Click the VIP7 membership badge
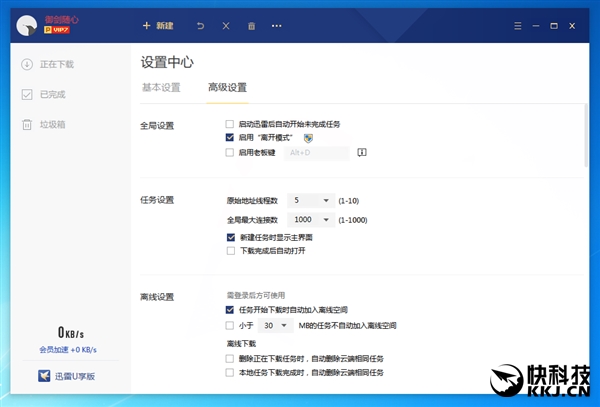 (x=57, y=30)
